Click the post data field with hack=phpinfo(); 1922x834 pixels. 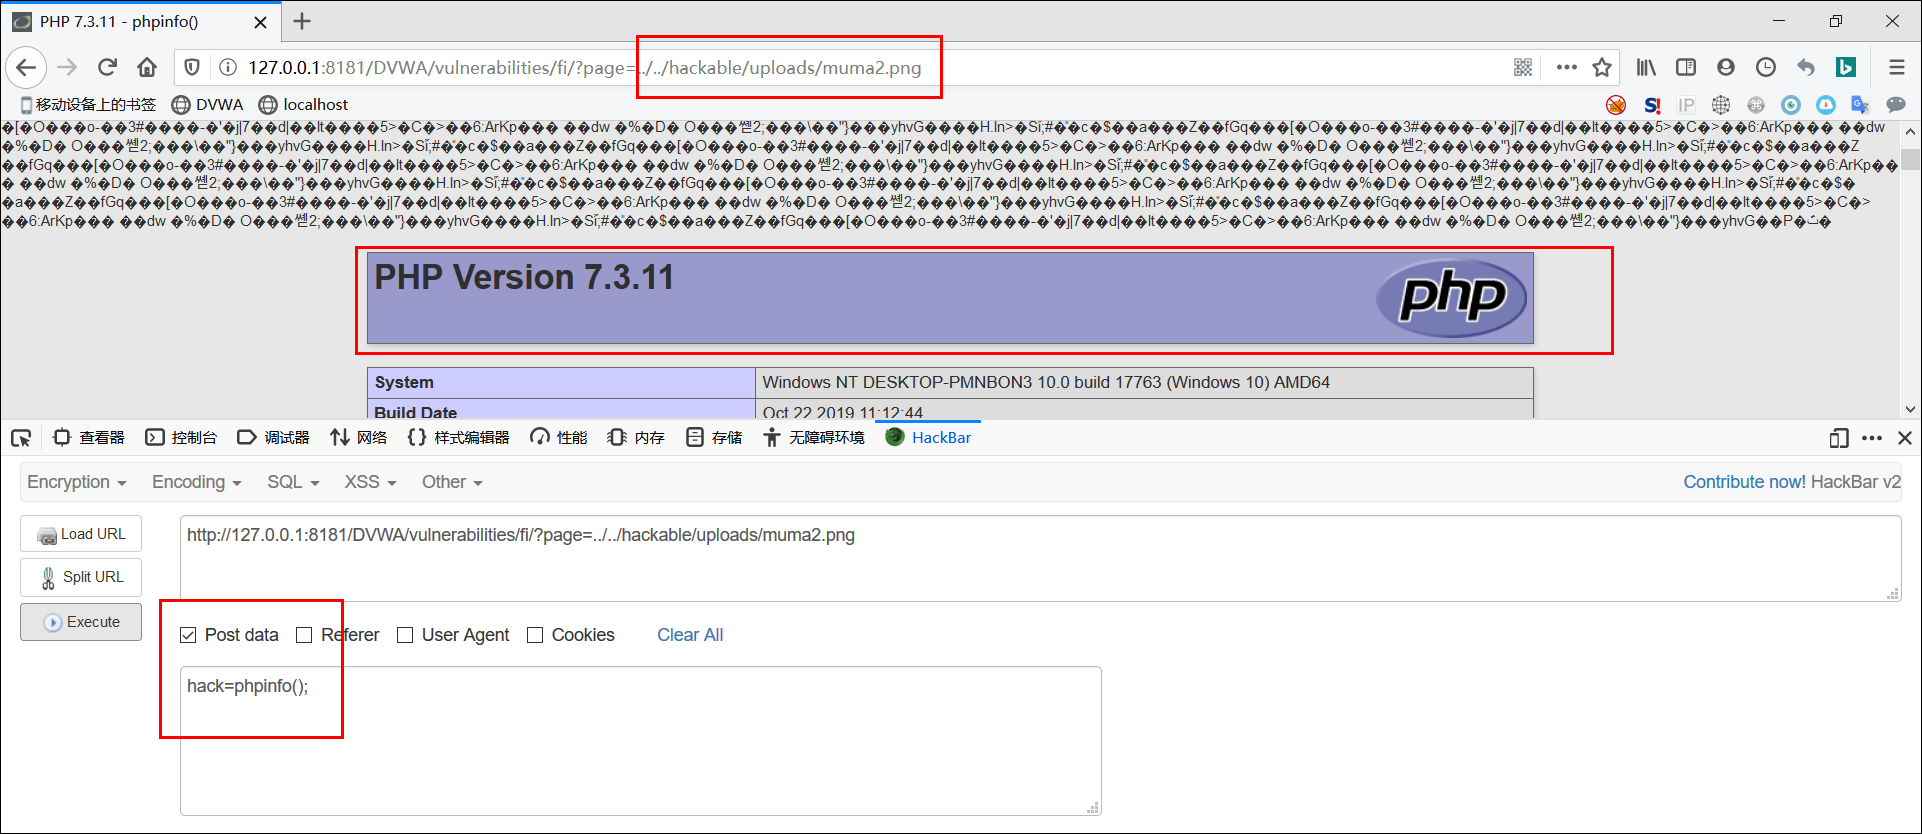pos(640,740)
